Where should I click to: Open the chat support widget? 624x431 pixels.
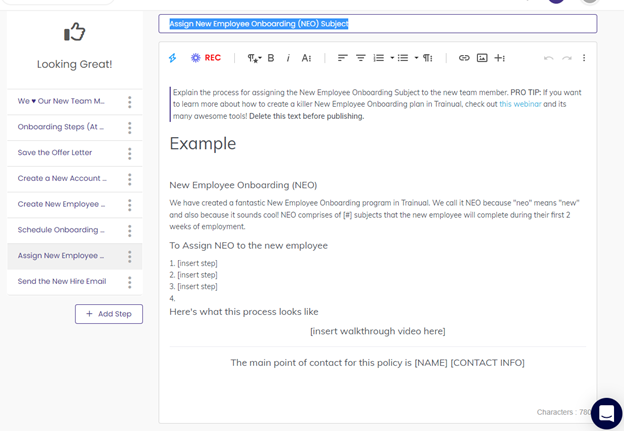tap(606, 414)
